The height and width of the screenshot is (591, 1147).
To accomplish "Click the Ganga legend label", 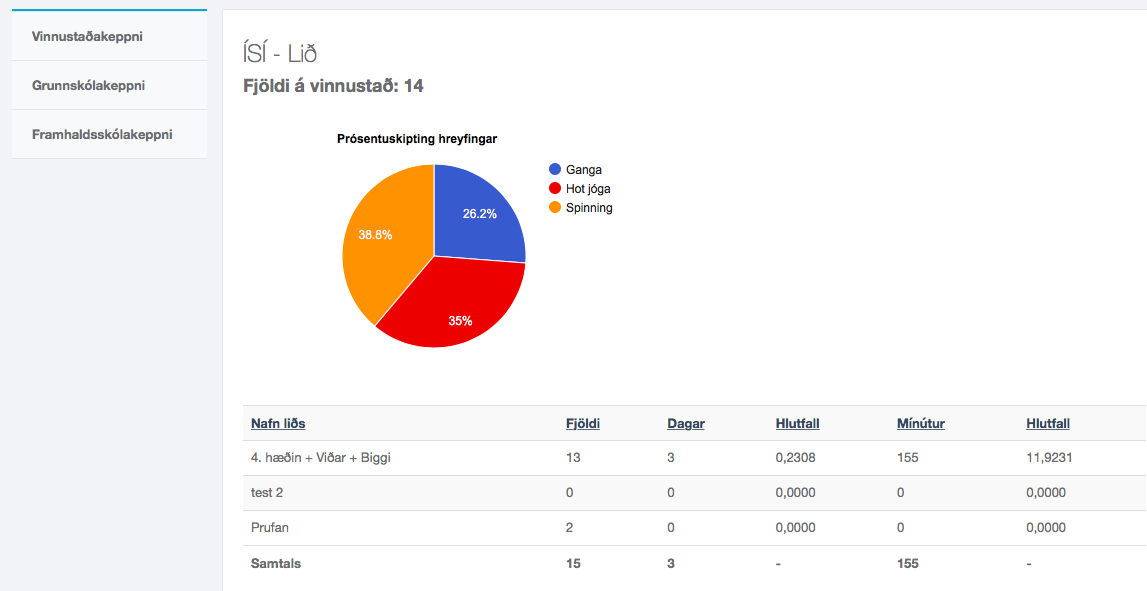I will pos(584,170).
